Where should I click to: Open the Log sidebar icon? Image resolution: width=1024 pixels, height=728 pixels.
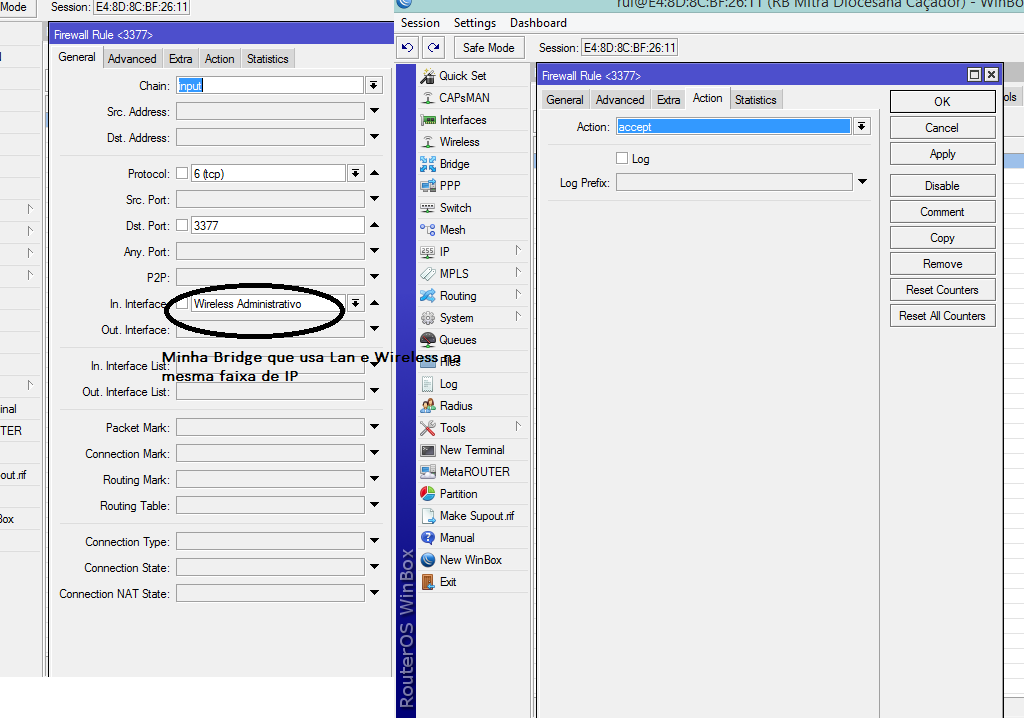(x=428, y=384)
